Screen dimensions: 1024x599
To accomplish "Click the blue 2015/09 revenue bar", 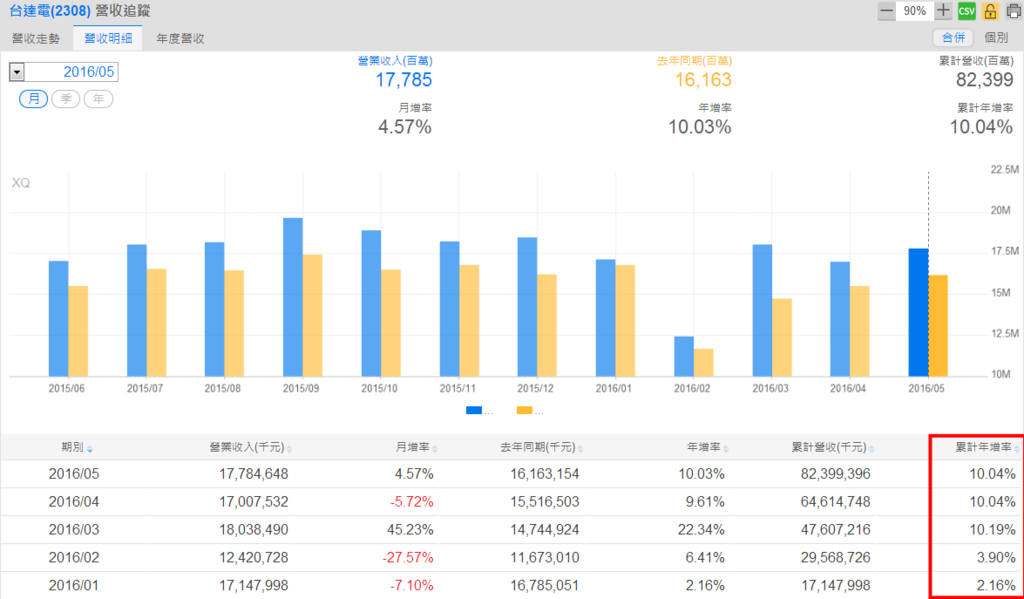I will pos(293,297).
